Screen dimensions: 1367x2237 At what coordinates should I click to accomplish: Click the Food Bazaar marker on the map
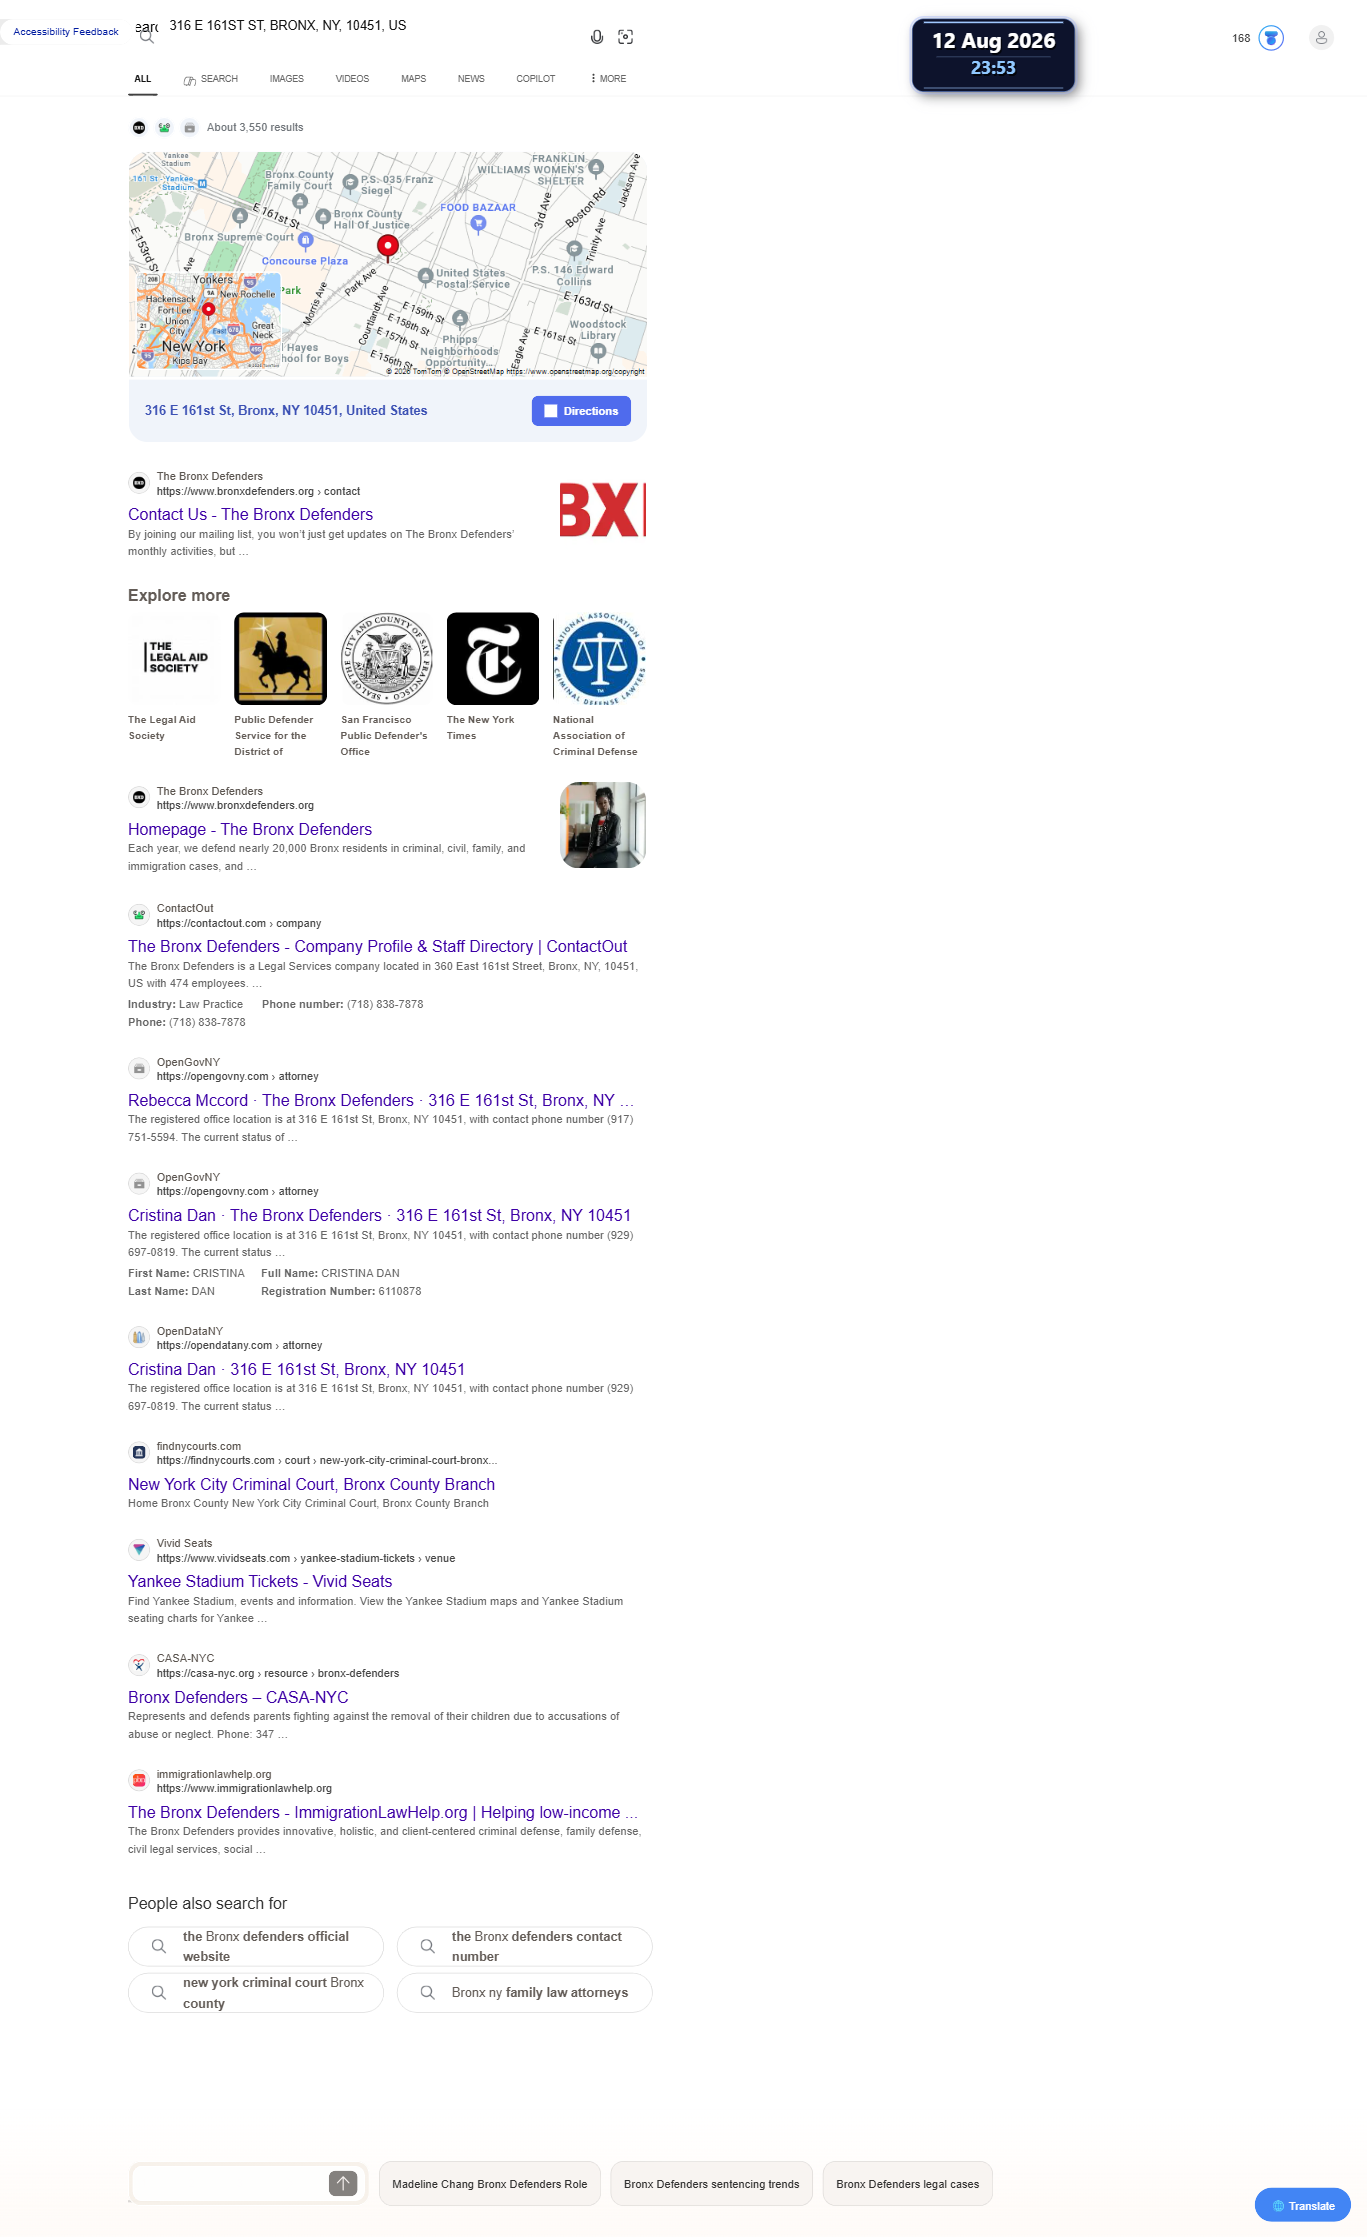pyautogui.click(x=478, y=223)
